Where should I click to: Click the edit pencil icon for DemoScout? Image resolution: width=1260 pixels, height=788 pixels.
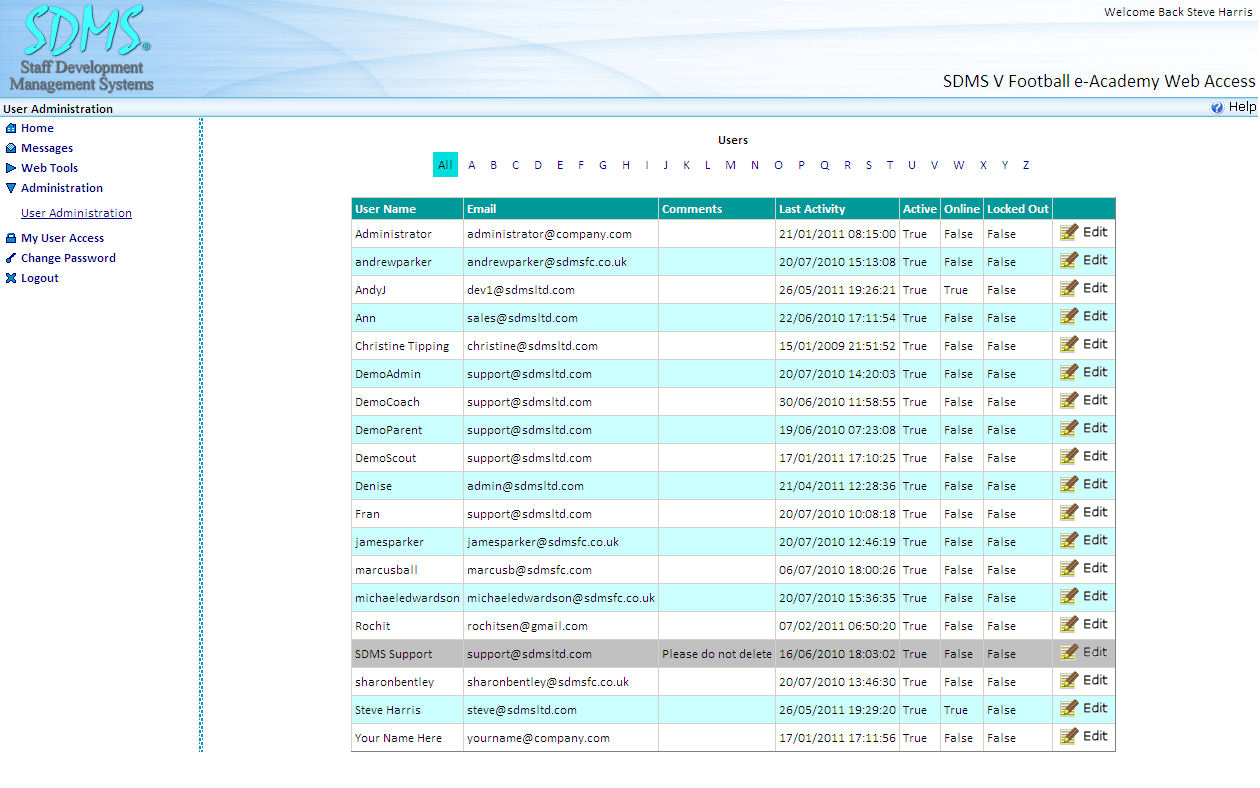(x=1069, y=456)
